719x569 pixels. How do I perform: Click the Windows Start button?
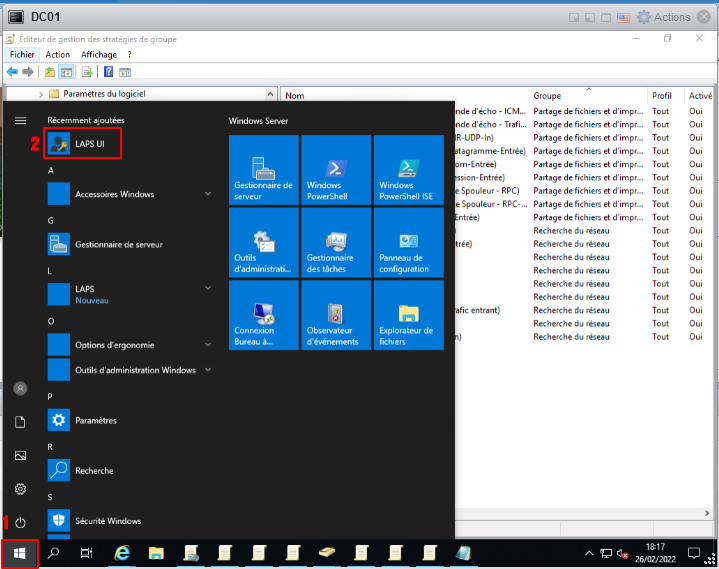[20, 552]
